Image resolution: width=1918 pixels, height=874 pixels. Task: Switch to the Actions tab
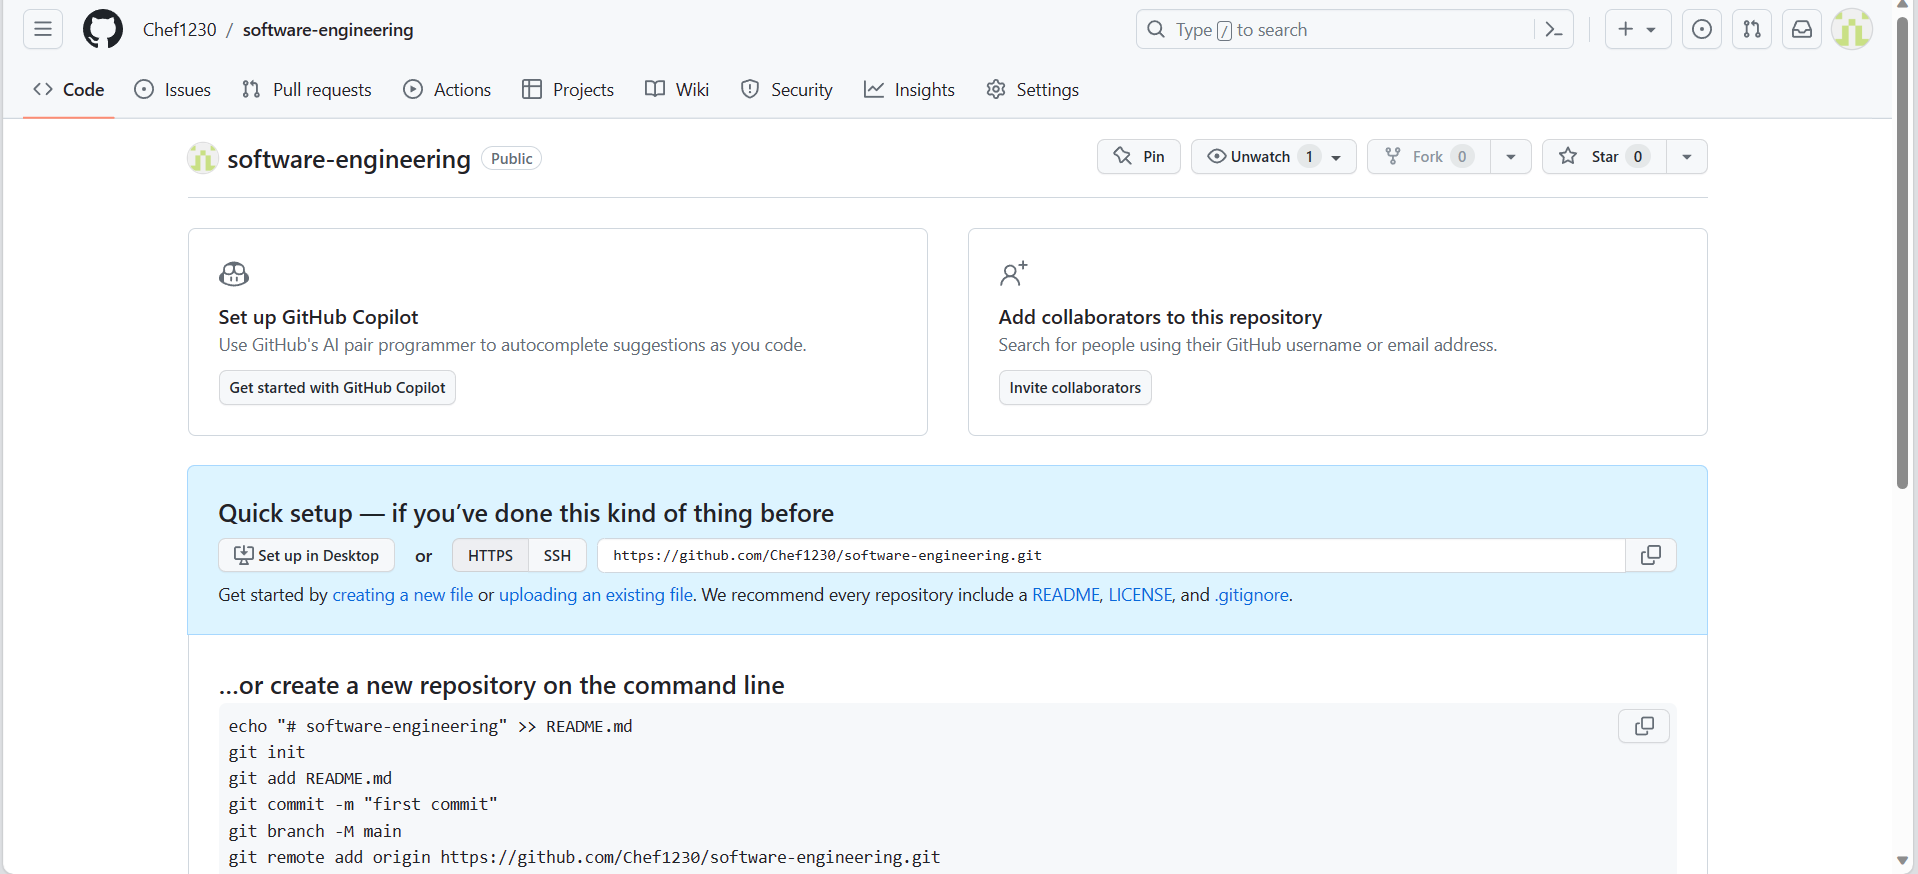[447, 90]
